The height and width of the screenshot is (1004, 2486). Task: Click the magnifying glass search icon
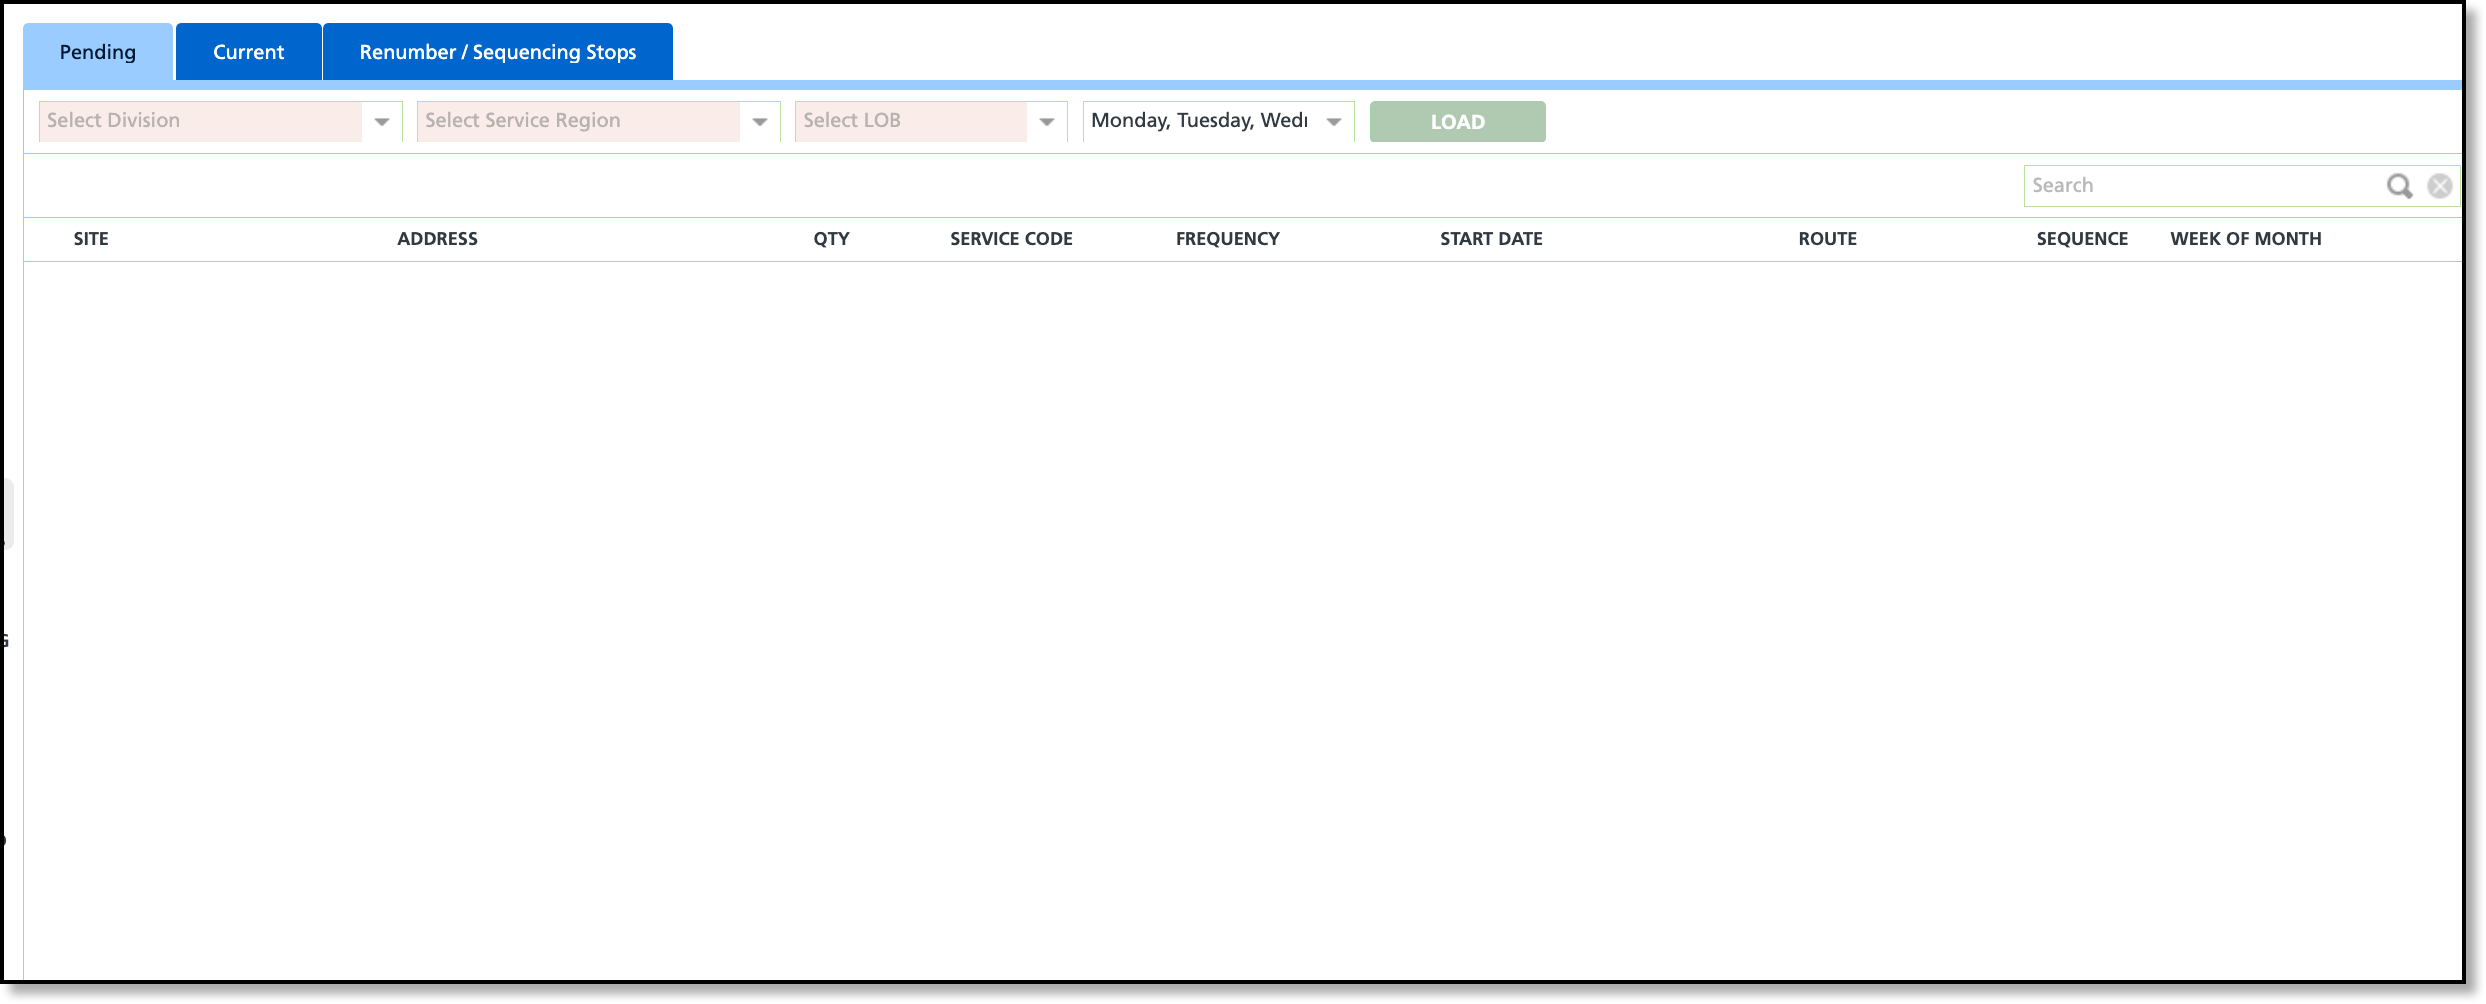[2400, 186]
